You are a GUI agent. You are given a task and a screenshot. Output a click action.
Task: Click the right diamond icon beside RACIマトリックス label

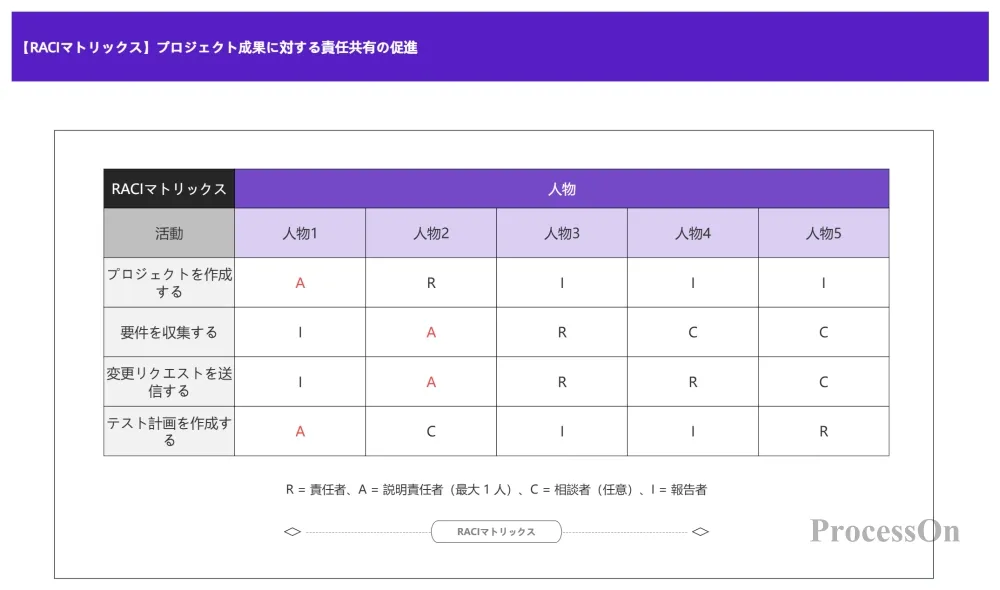click(700, 531)
